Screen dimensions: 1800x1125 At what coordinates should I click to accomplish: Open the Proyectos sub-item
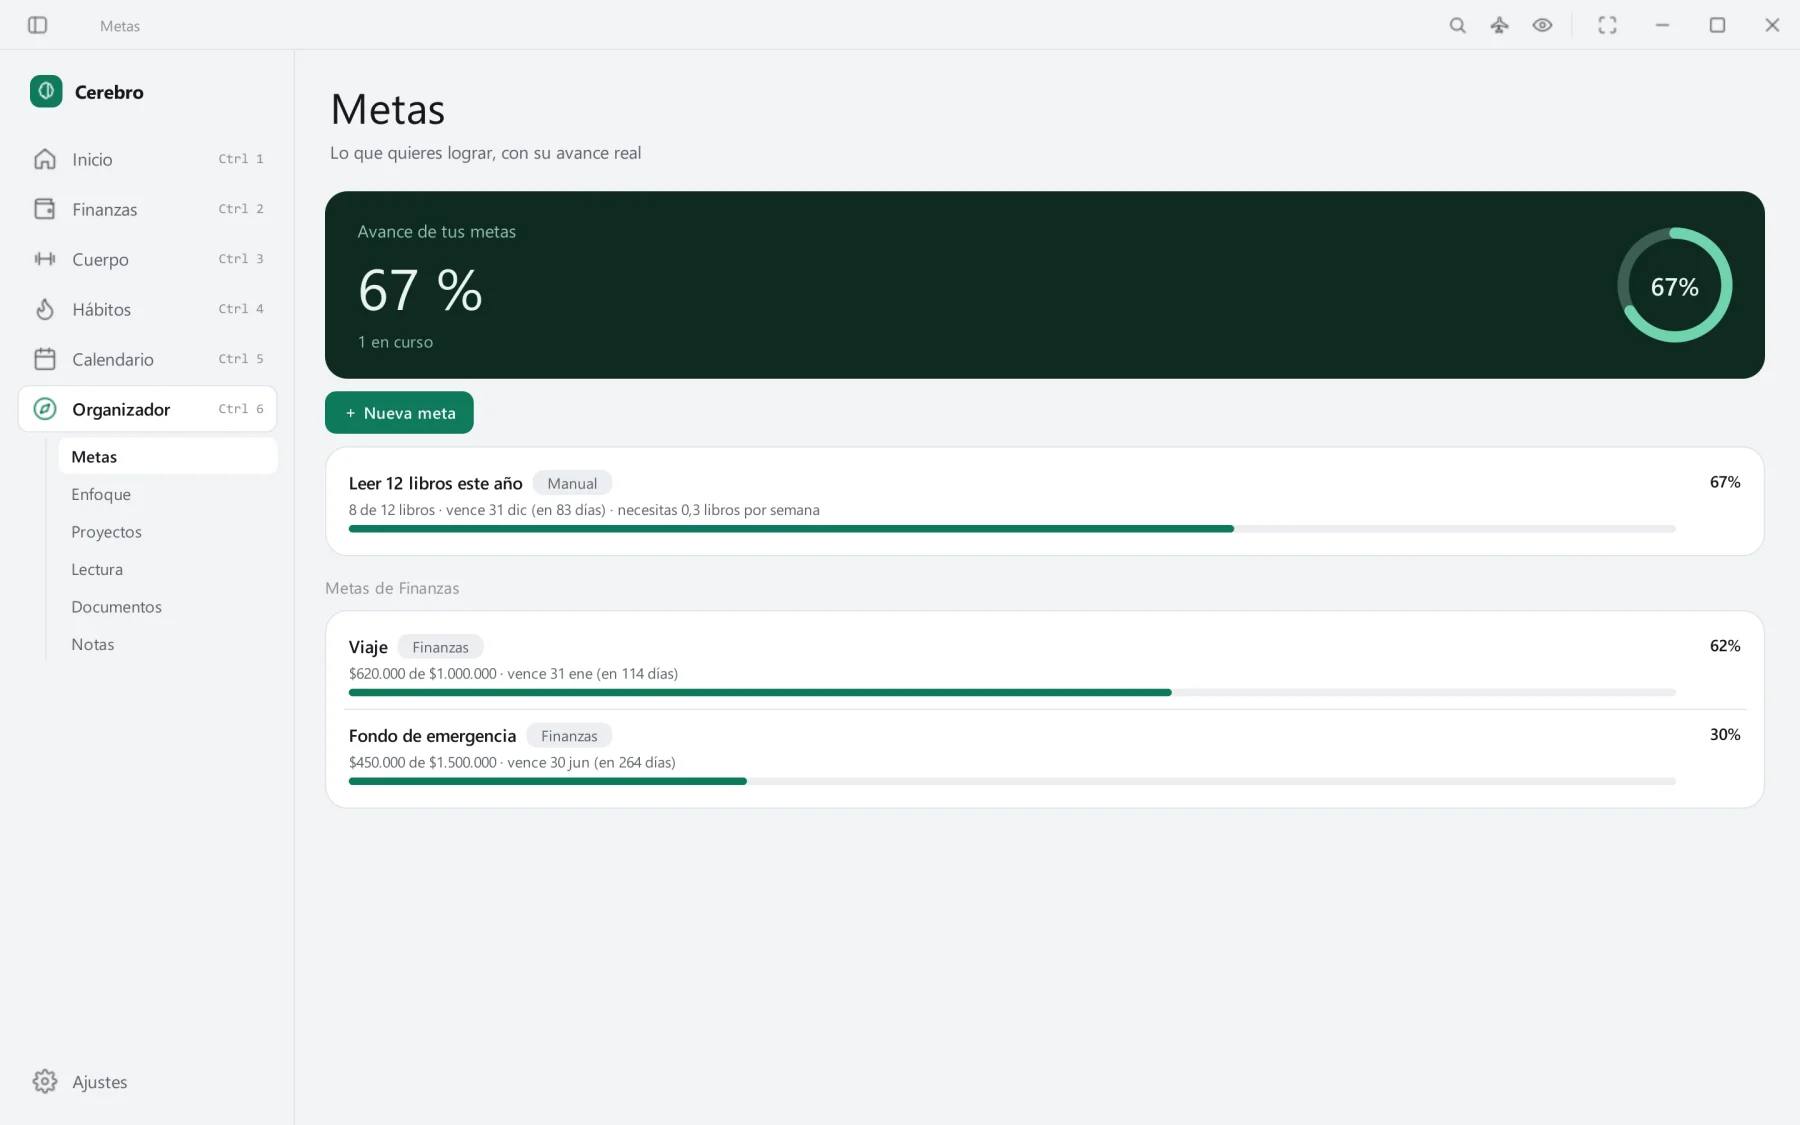(167, 531)
